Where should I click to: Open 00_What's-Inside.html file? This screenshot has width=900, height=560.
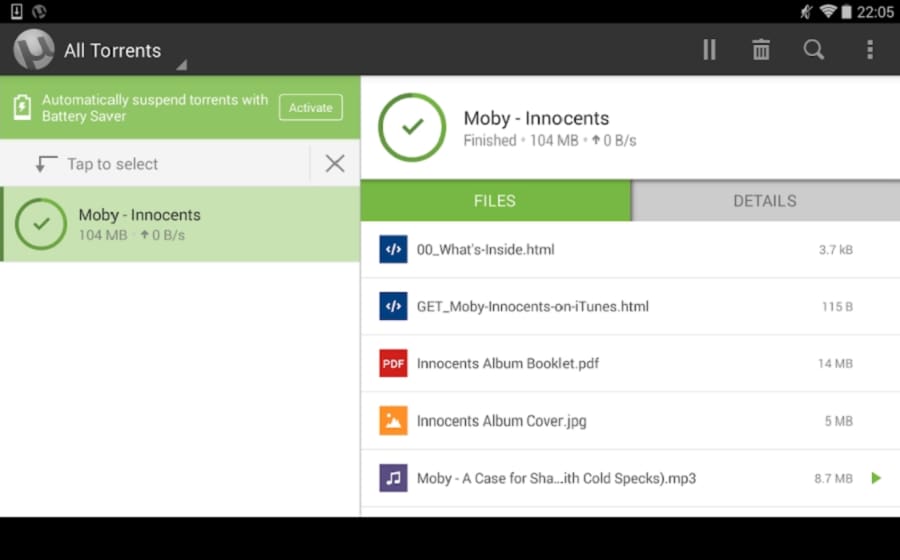click(630, 250)
